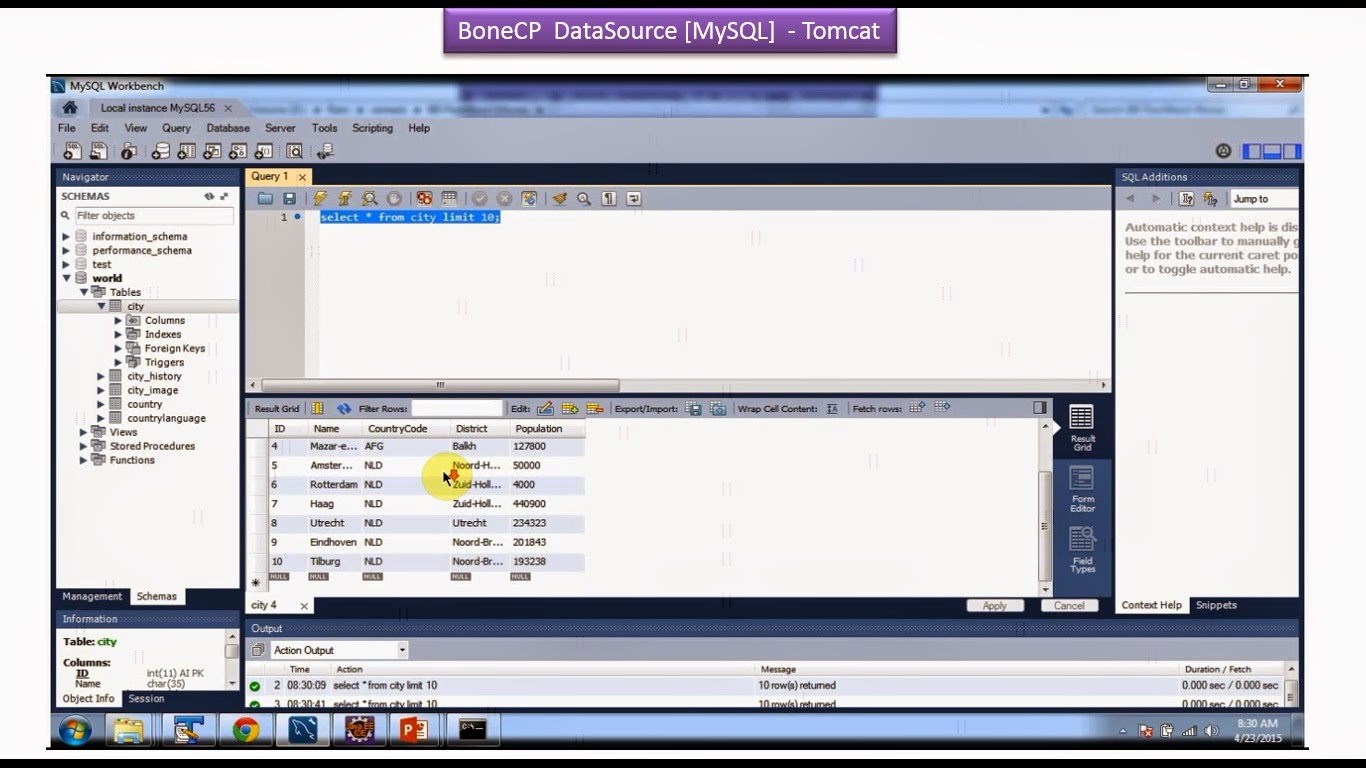
Task: Rollback transaction X icon
Action: 504,198
